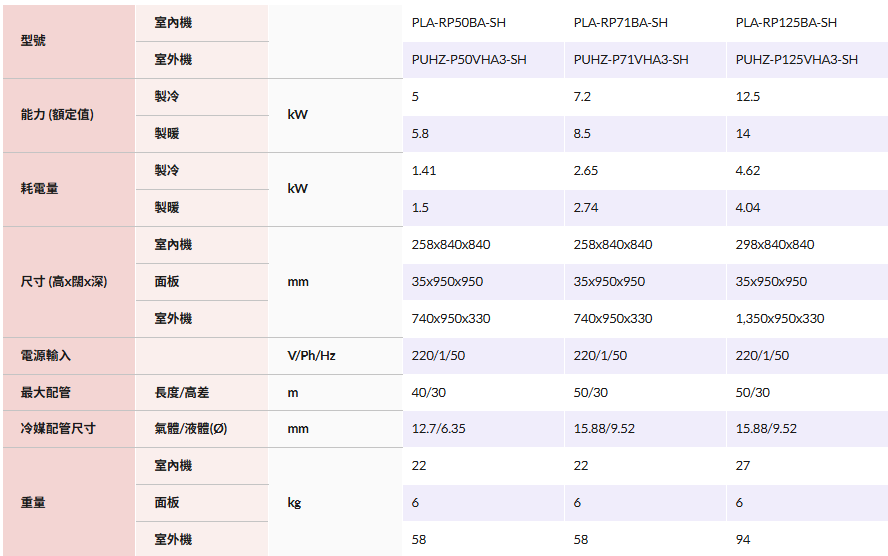Select the PLA-RP125BA-SH indoor model cell
Viewport: 888px width, 556px height.
click(x=807, y=23)
